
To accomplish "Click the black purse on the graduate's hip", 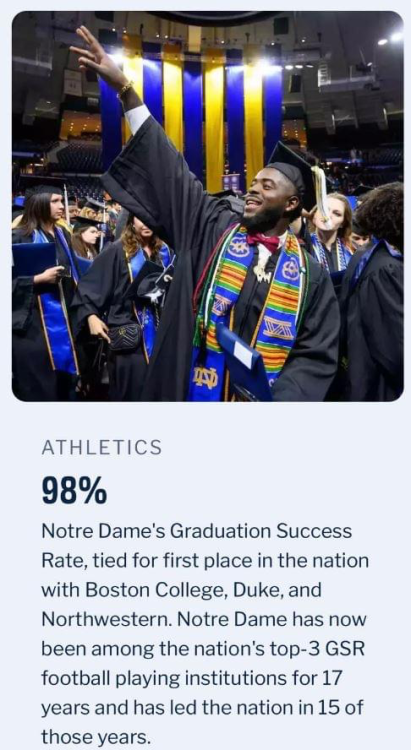I will [124, 337].
